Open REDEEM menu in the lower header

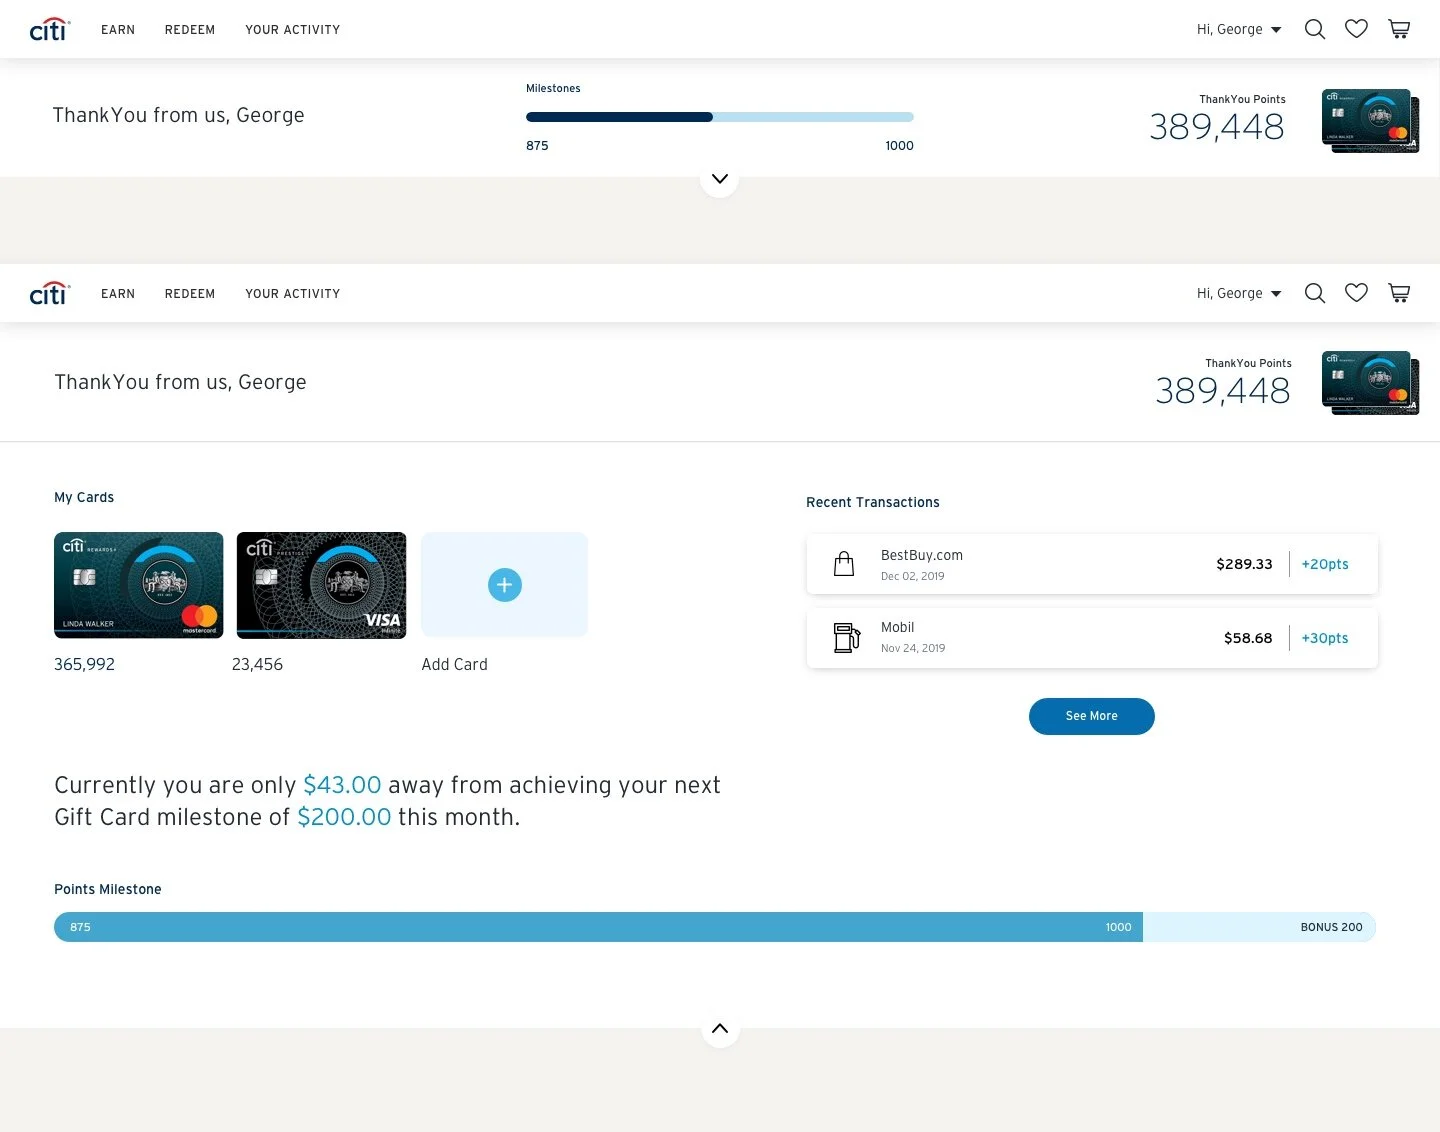coord(190,294)
